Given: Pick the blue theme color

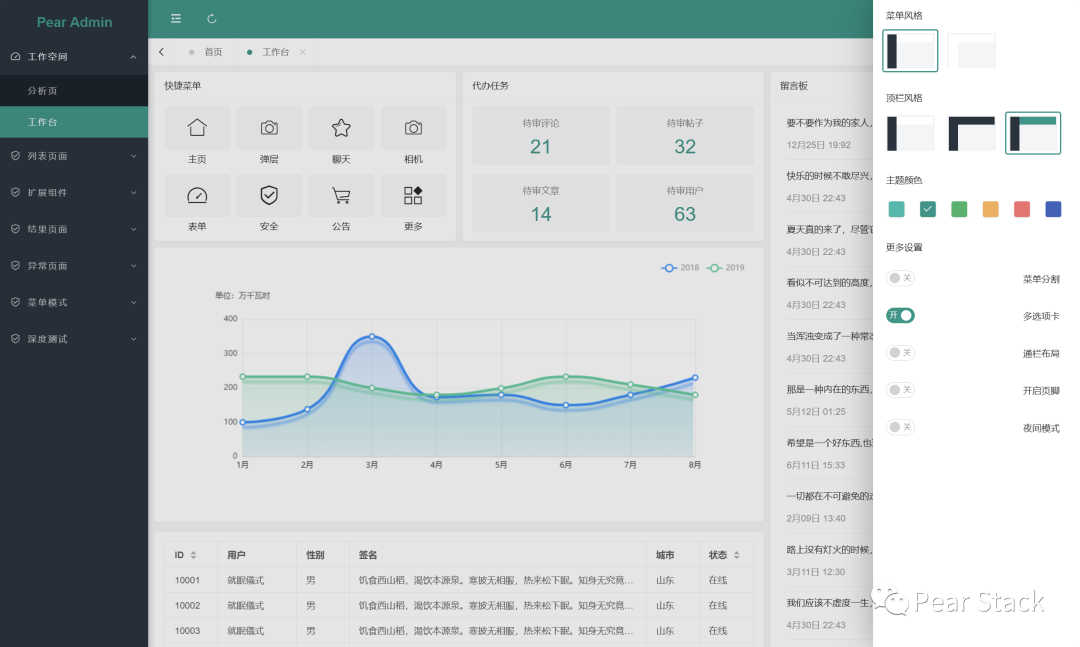Looking at the screenshot, I should point(1053,209).
